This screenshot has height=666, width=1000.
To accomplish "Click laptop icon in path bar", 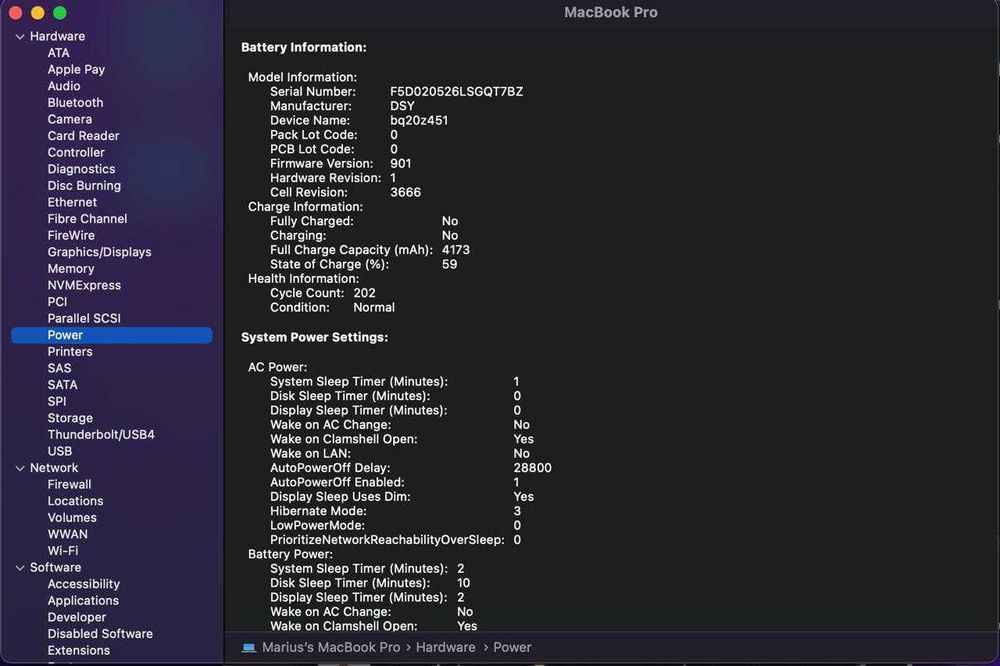I will pyautogui.click(x=249, y=648).
